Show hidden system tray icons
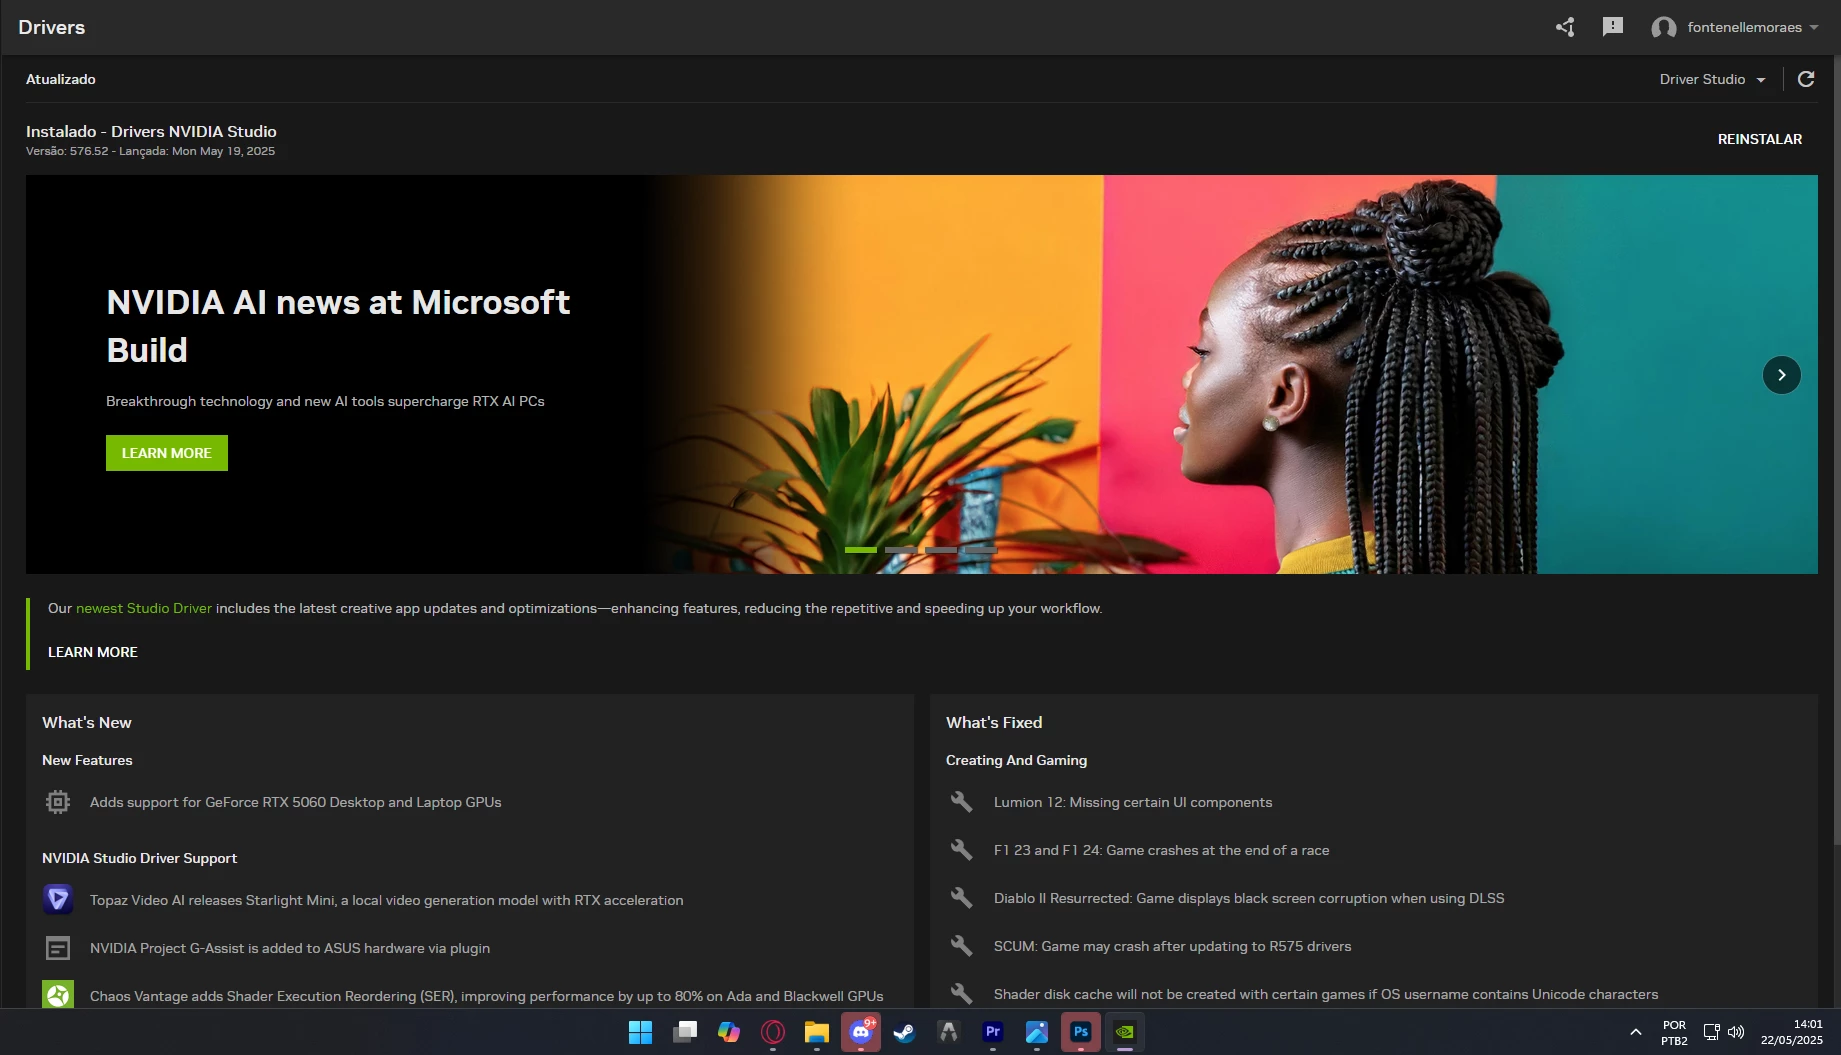This screenshot has width=1841, height=1055. pos(1636,1032)
